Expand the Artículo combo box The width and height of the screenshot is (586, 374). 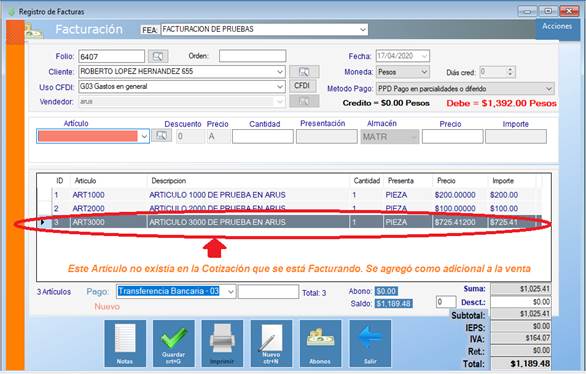(144, 136)
